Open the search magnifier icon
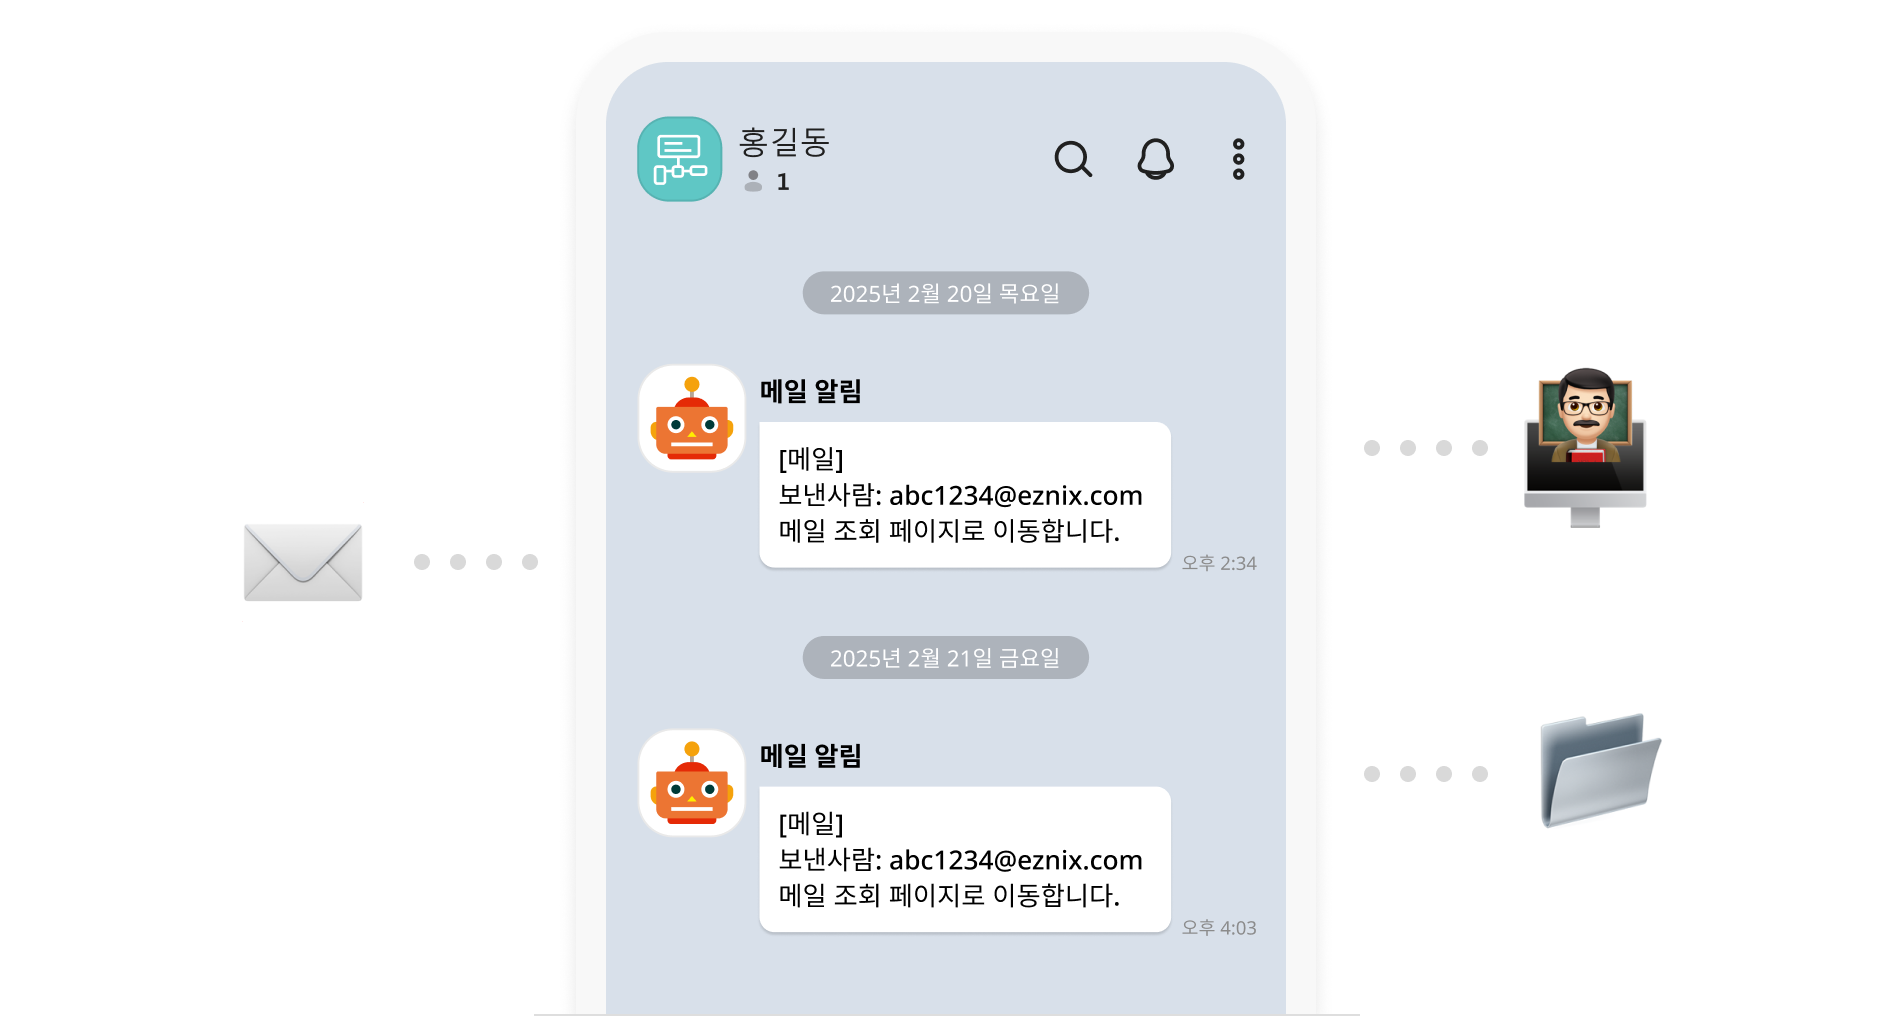 (1073, 159)
